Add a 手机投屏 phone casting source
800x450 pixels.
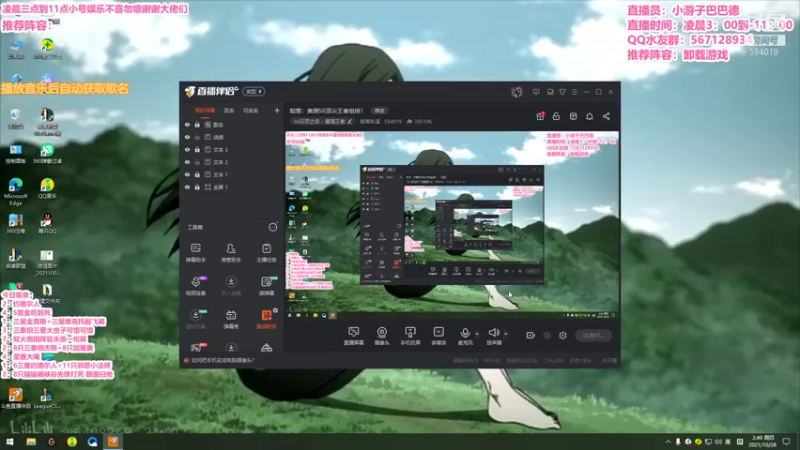(410, 336)
